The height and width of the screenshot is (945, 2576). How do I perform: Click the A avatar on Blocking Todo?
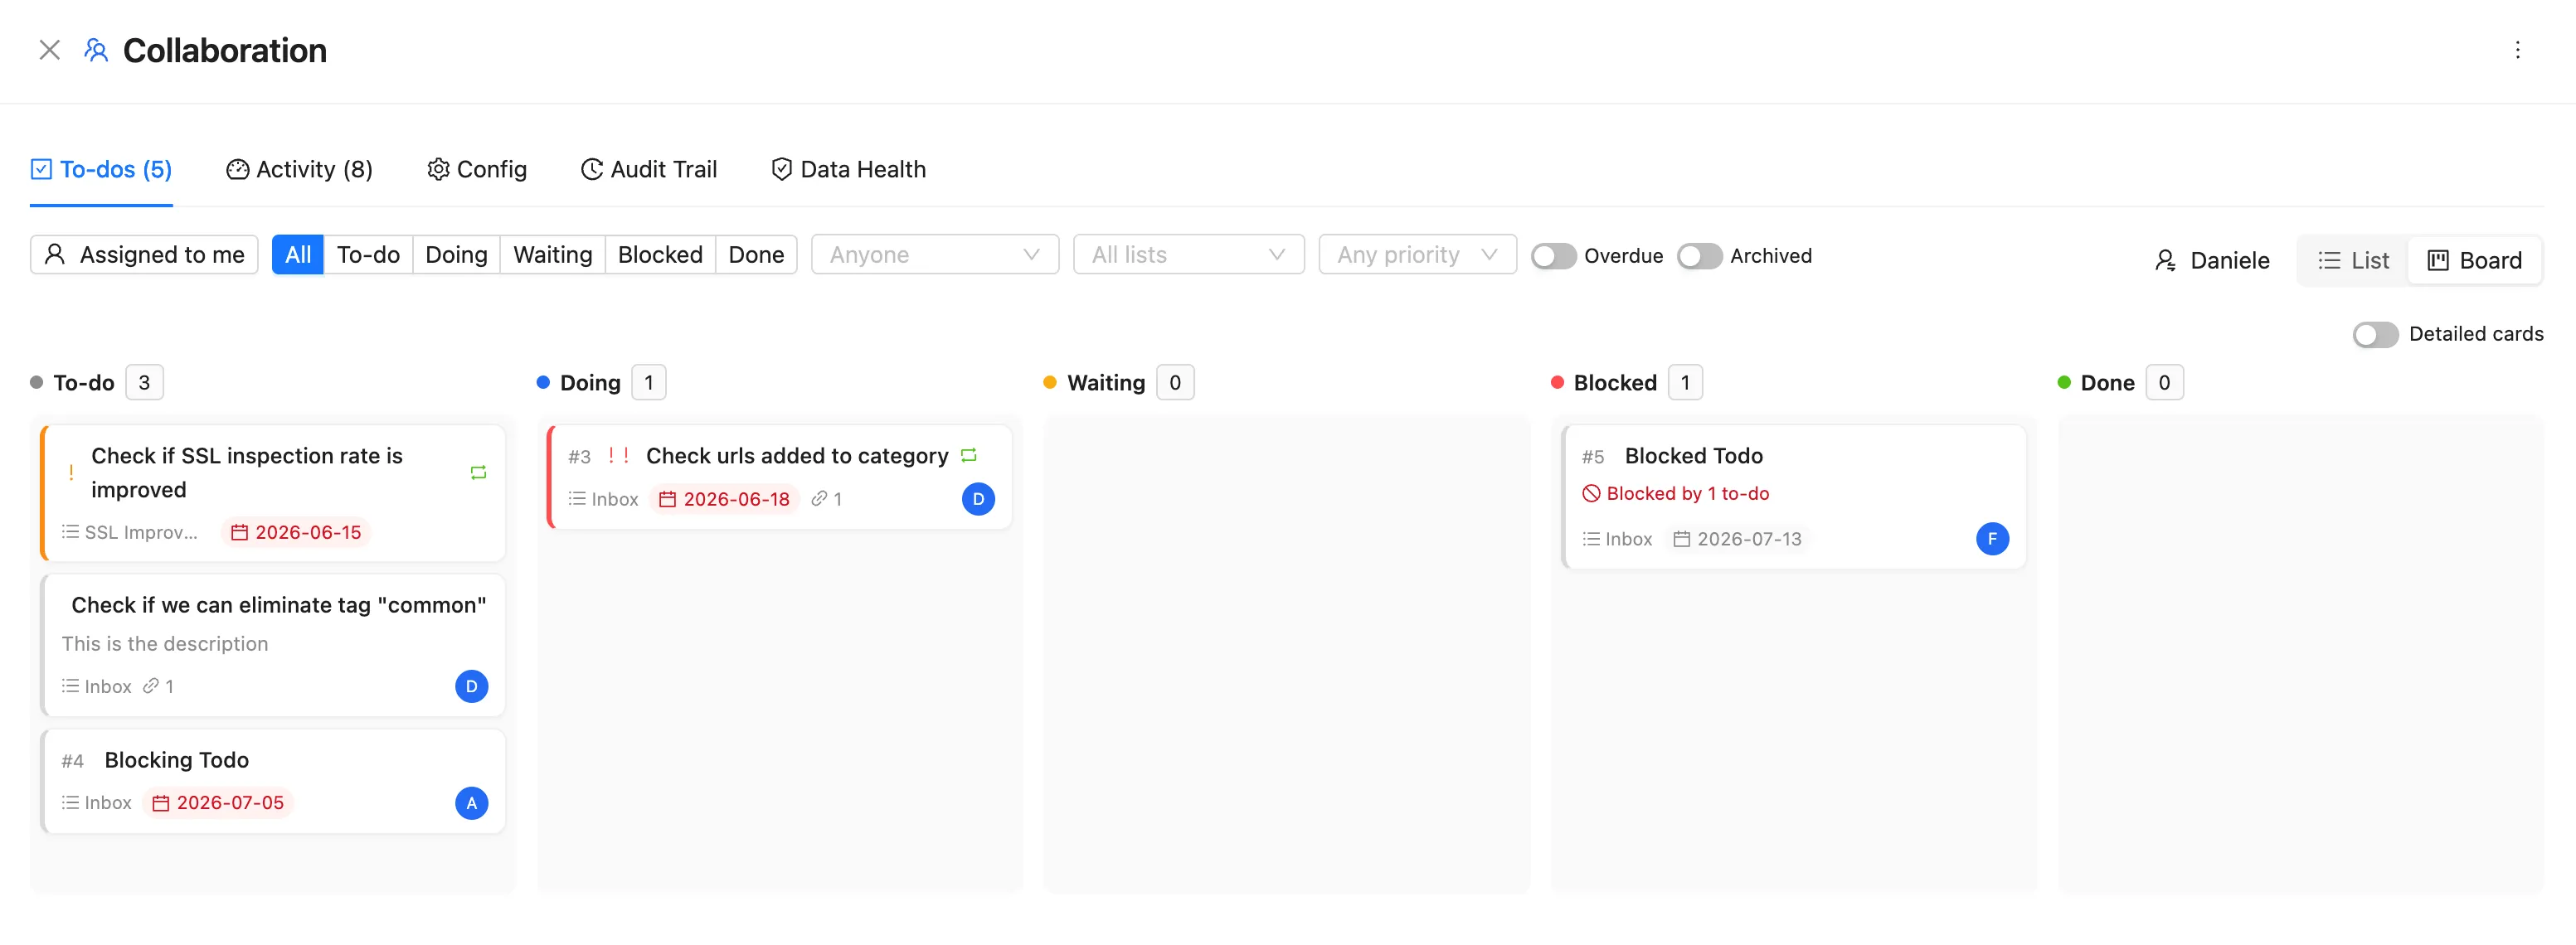[471, 804]
